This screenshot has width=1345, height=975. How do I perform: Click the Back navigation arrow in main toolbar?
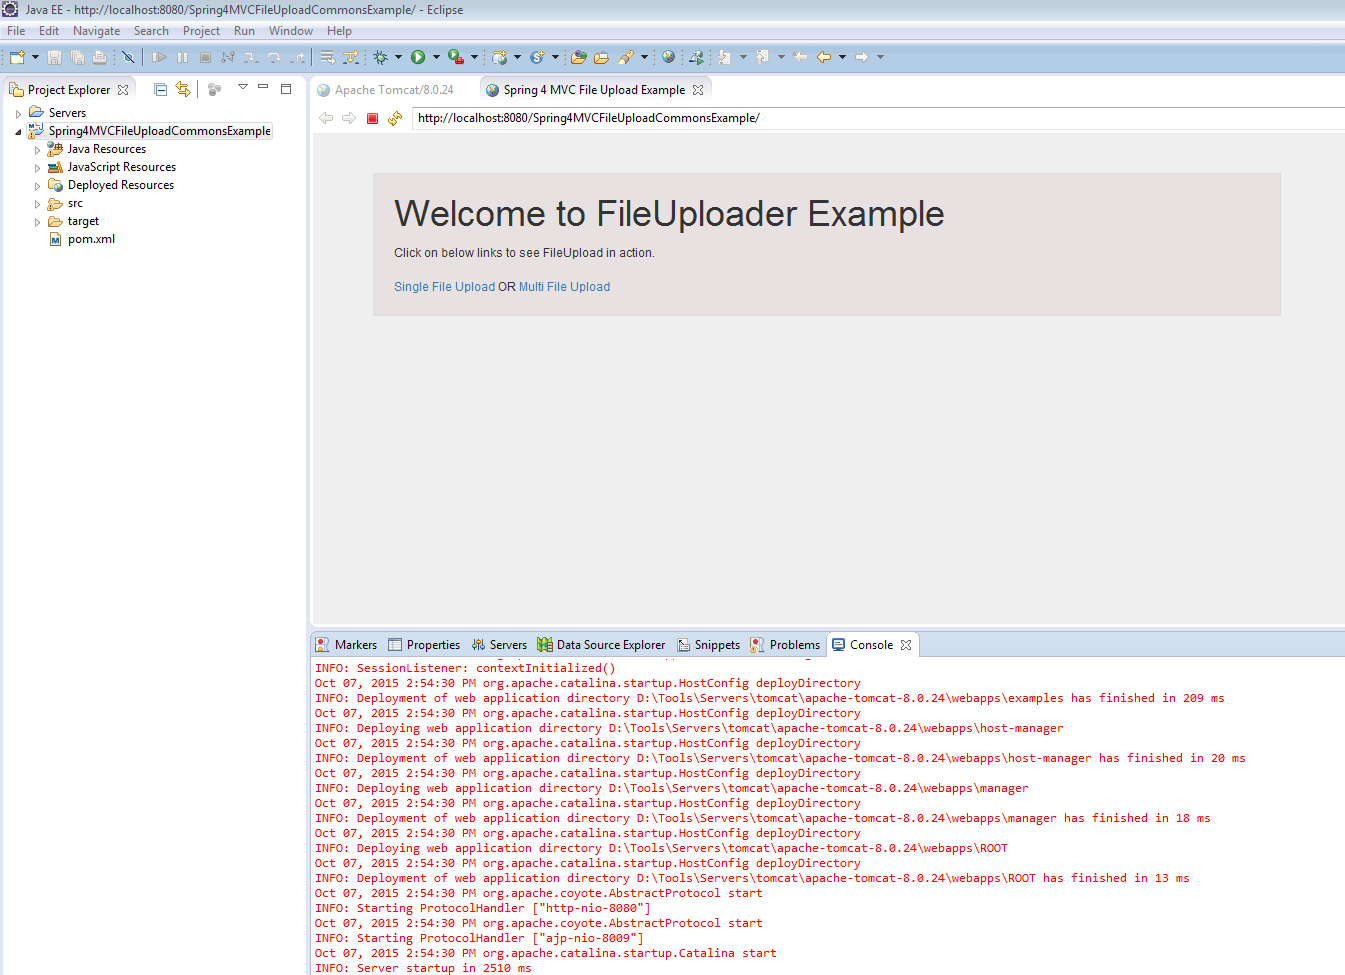824,57
